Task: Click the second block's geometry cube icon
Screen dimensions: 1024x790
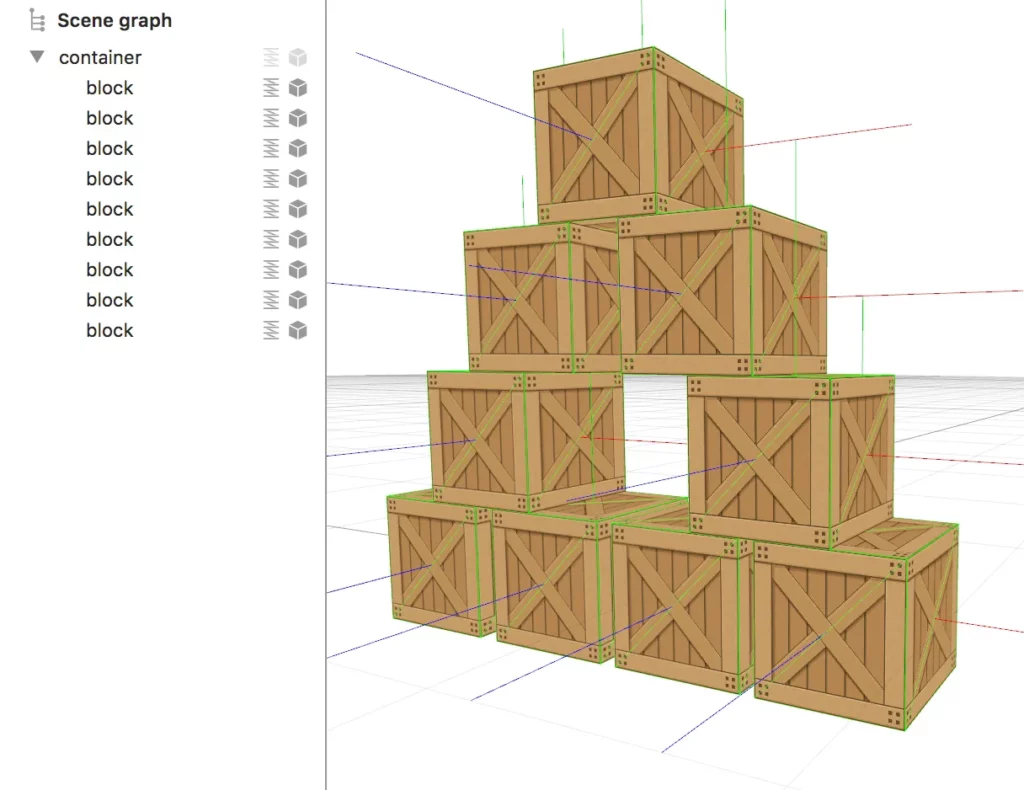Action: coord(298,118)
